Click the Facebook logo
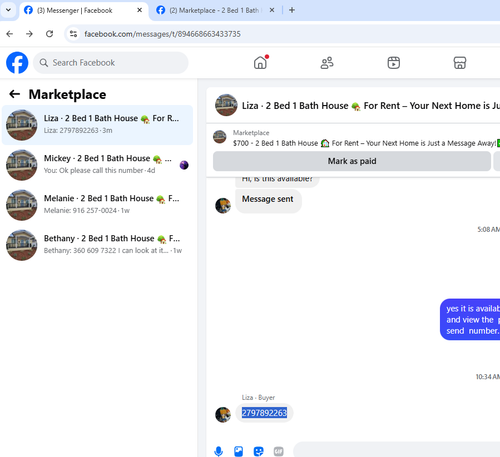Viewport: 500px width, 457px height. tap(17, 63)
